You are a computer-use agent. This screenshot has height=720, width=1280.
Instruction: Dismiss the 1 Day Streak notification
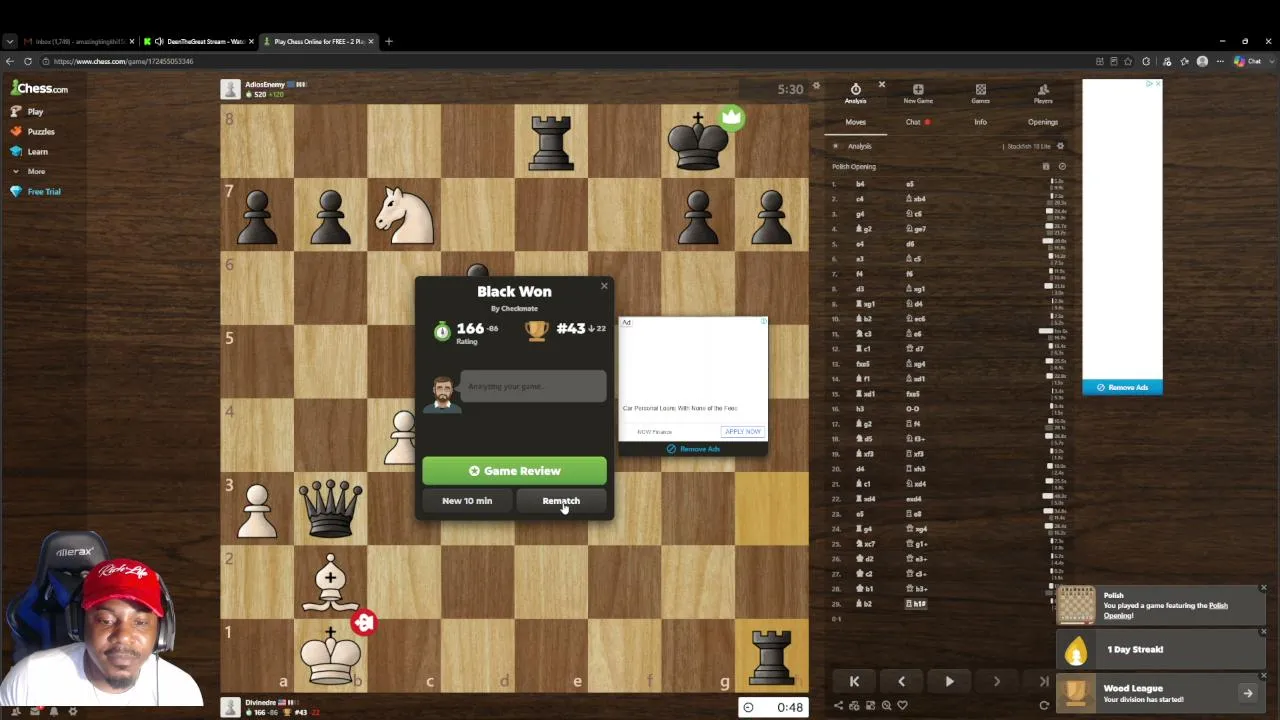[x=1263, y=632]
